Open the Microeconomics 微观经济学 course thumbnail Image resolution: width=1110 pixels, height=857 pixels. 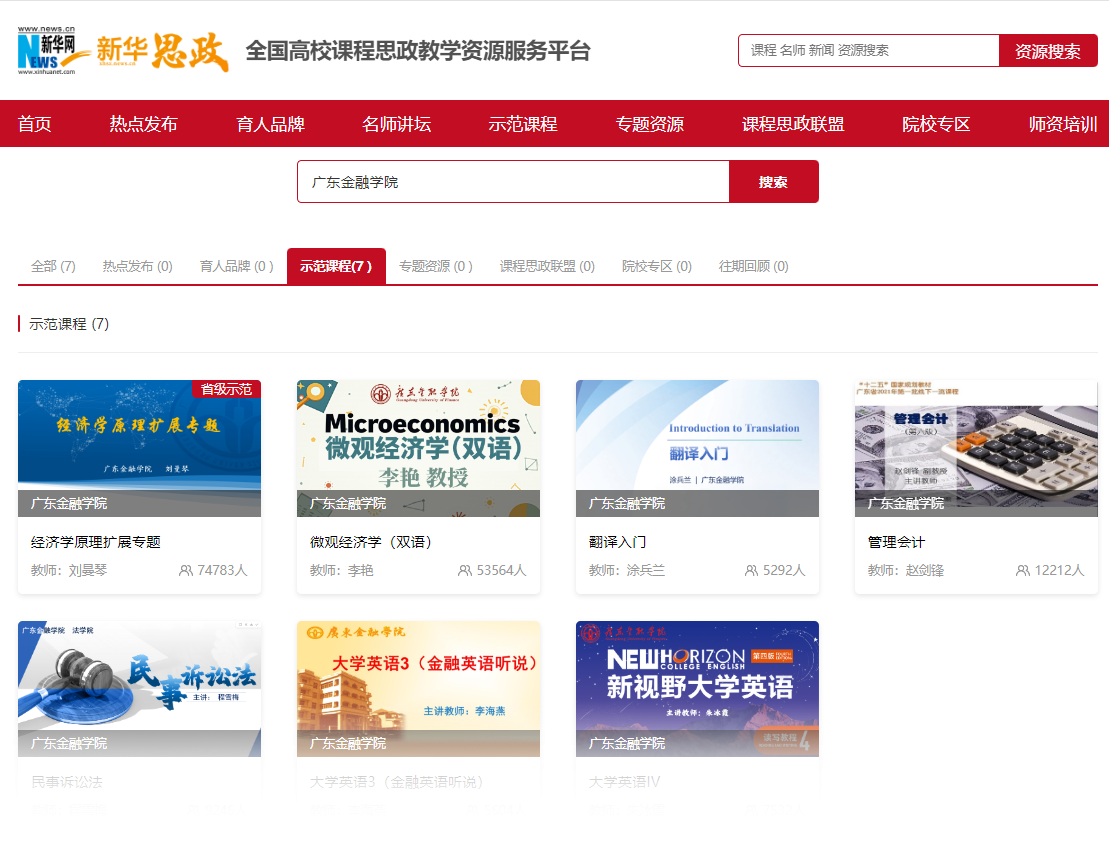click(x=418, y=449)
